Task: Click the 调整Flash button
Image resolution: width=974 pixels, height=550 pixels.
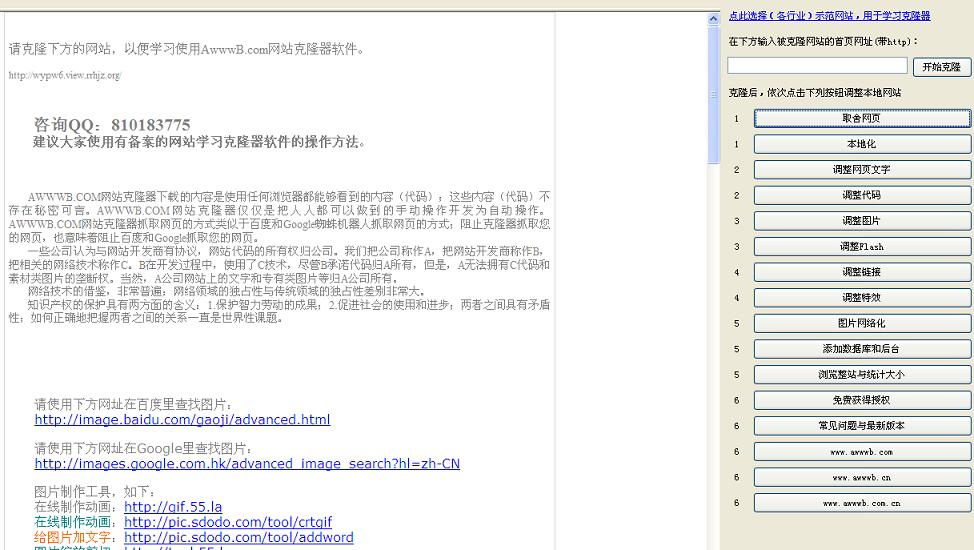Action: click(x=861, y=247)
